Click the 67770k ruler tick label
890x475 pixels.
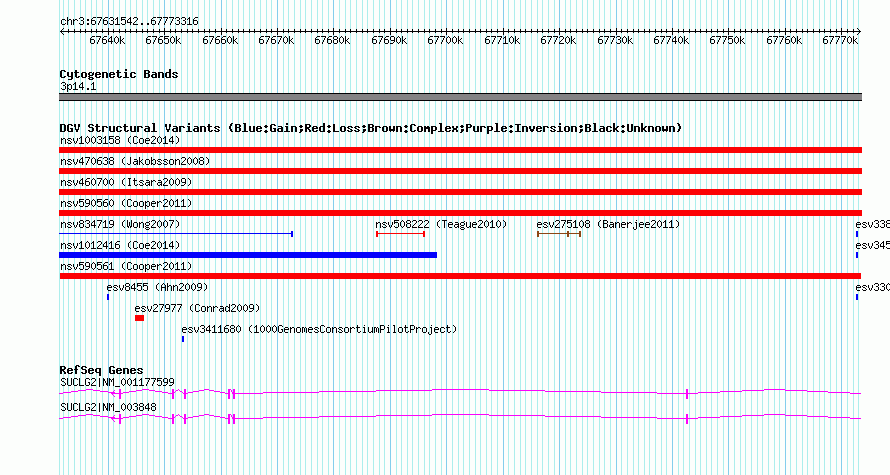840,40
